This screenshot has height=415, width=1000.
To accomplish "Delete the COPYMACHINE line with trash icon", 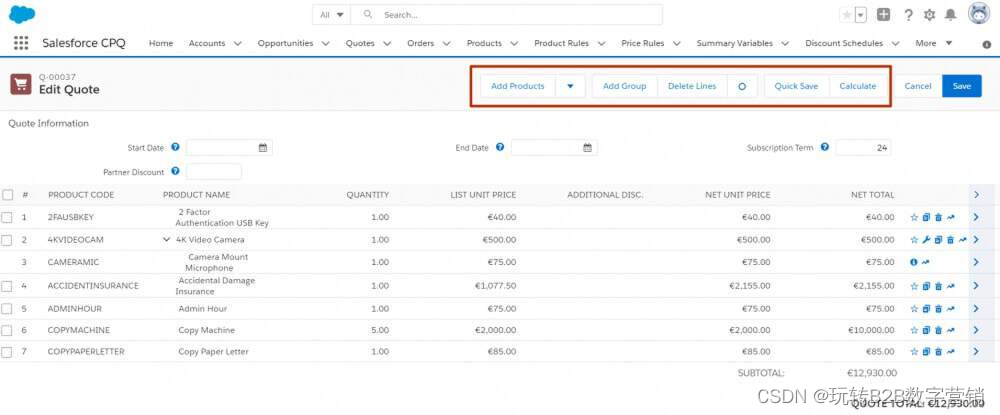I will [x=938, y=330].
